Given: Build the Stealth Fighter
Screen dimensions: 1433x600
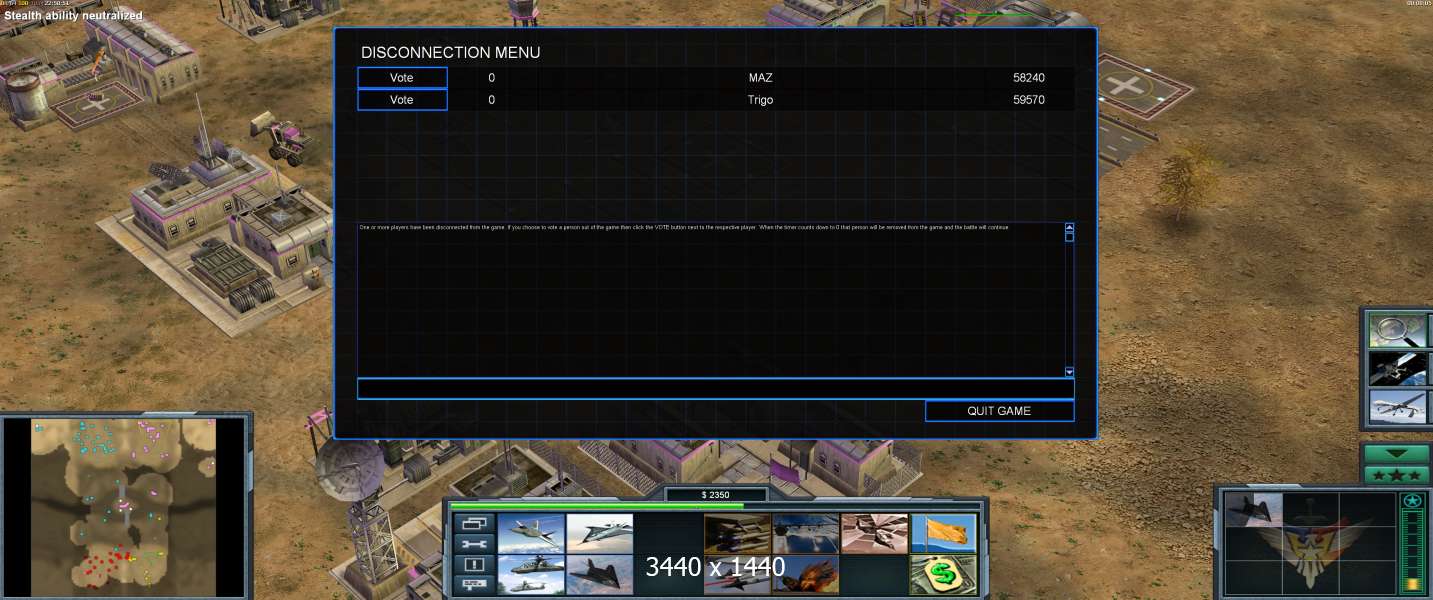Looking at the screenshot, I should tap(600, 575).
